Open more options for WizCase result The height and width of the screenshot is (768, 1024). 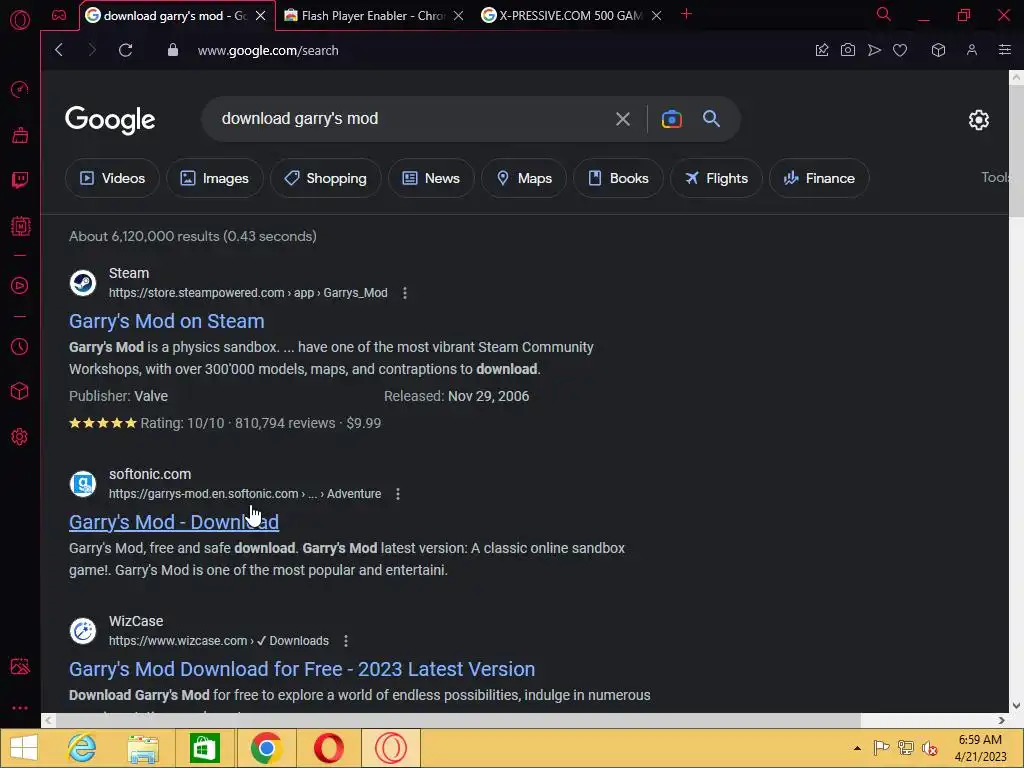(x=345, y=641)
